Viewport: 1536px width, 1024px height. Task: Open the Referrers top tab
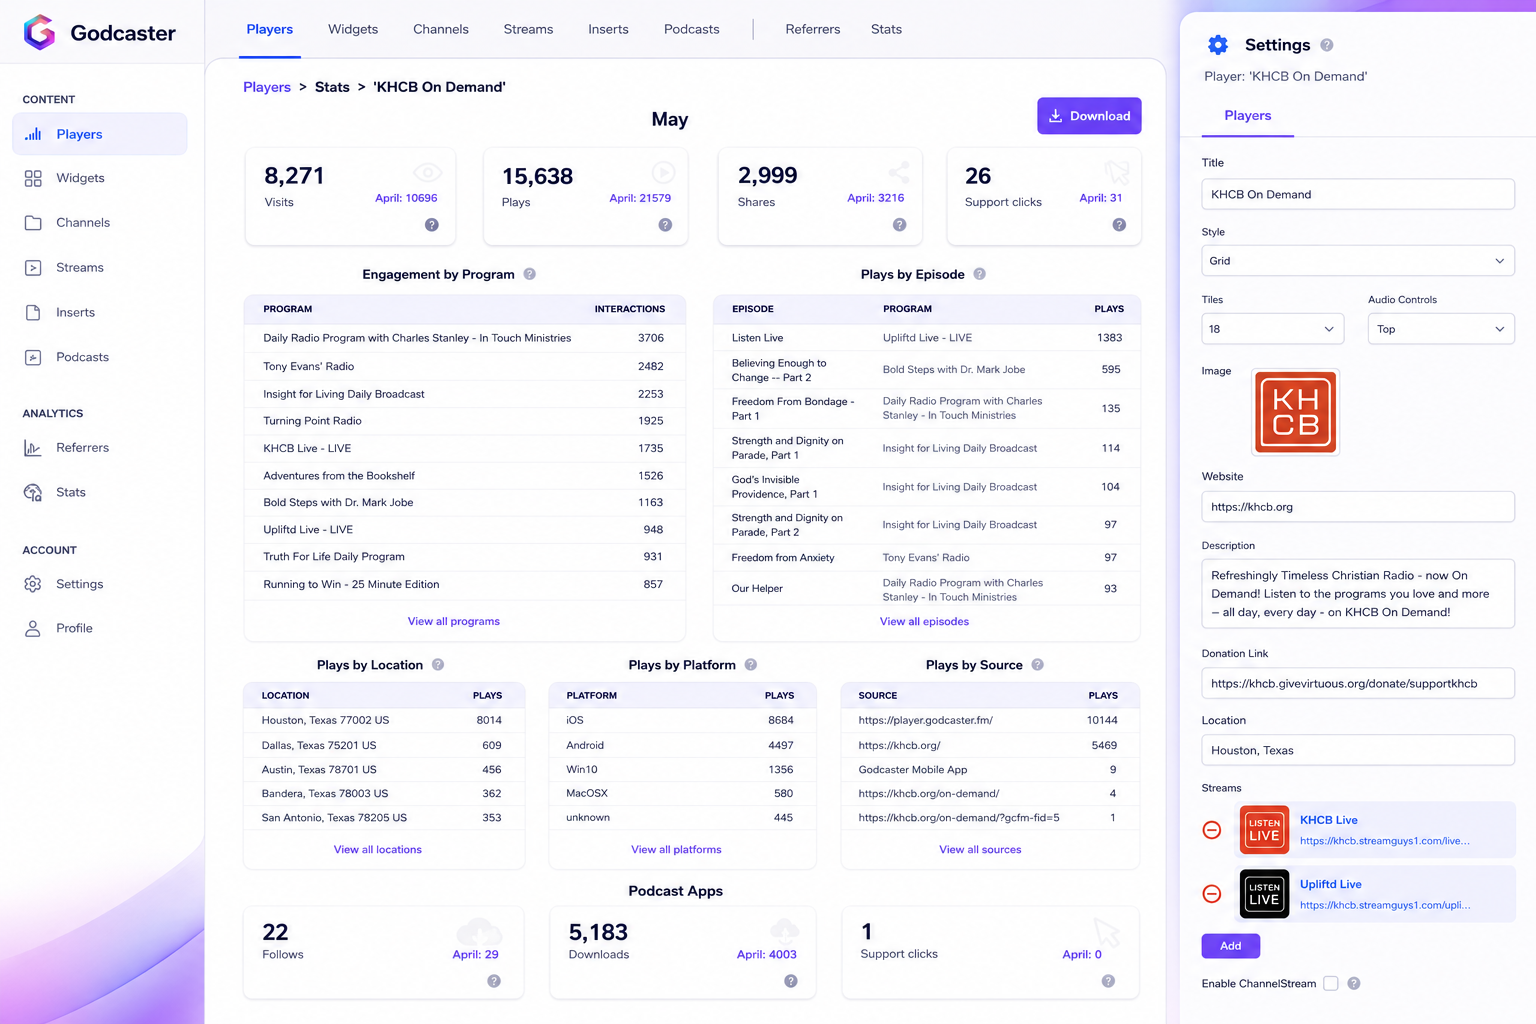[x=813, y=29]
